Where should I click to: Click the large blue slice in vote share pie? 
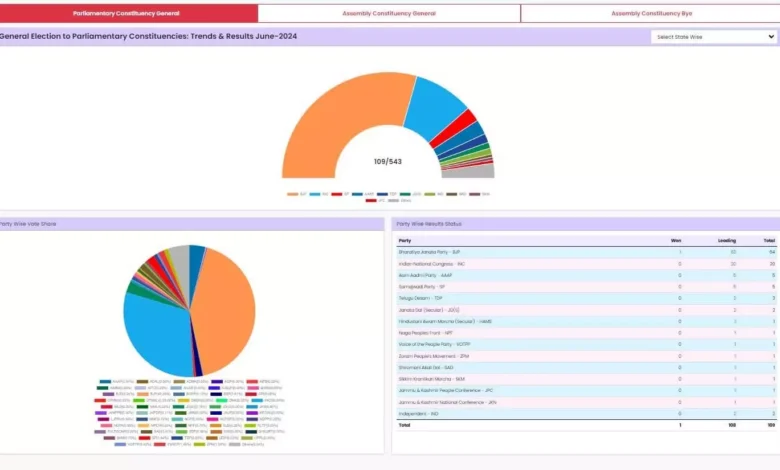click(154, 333)
